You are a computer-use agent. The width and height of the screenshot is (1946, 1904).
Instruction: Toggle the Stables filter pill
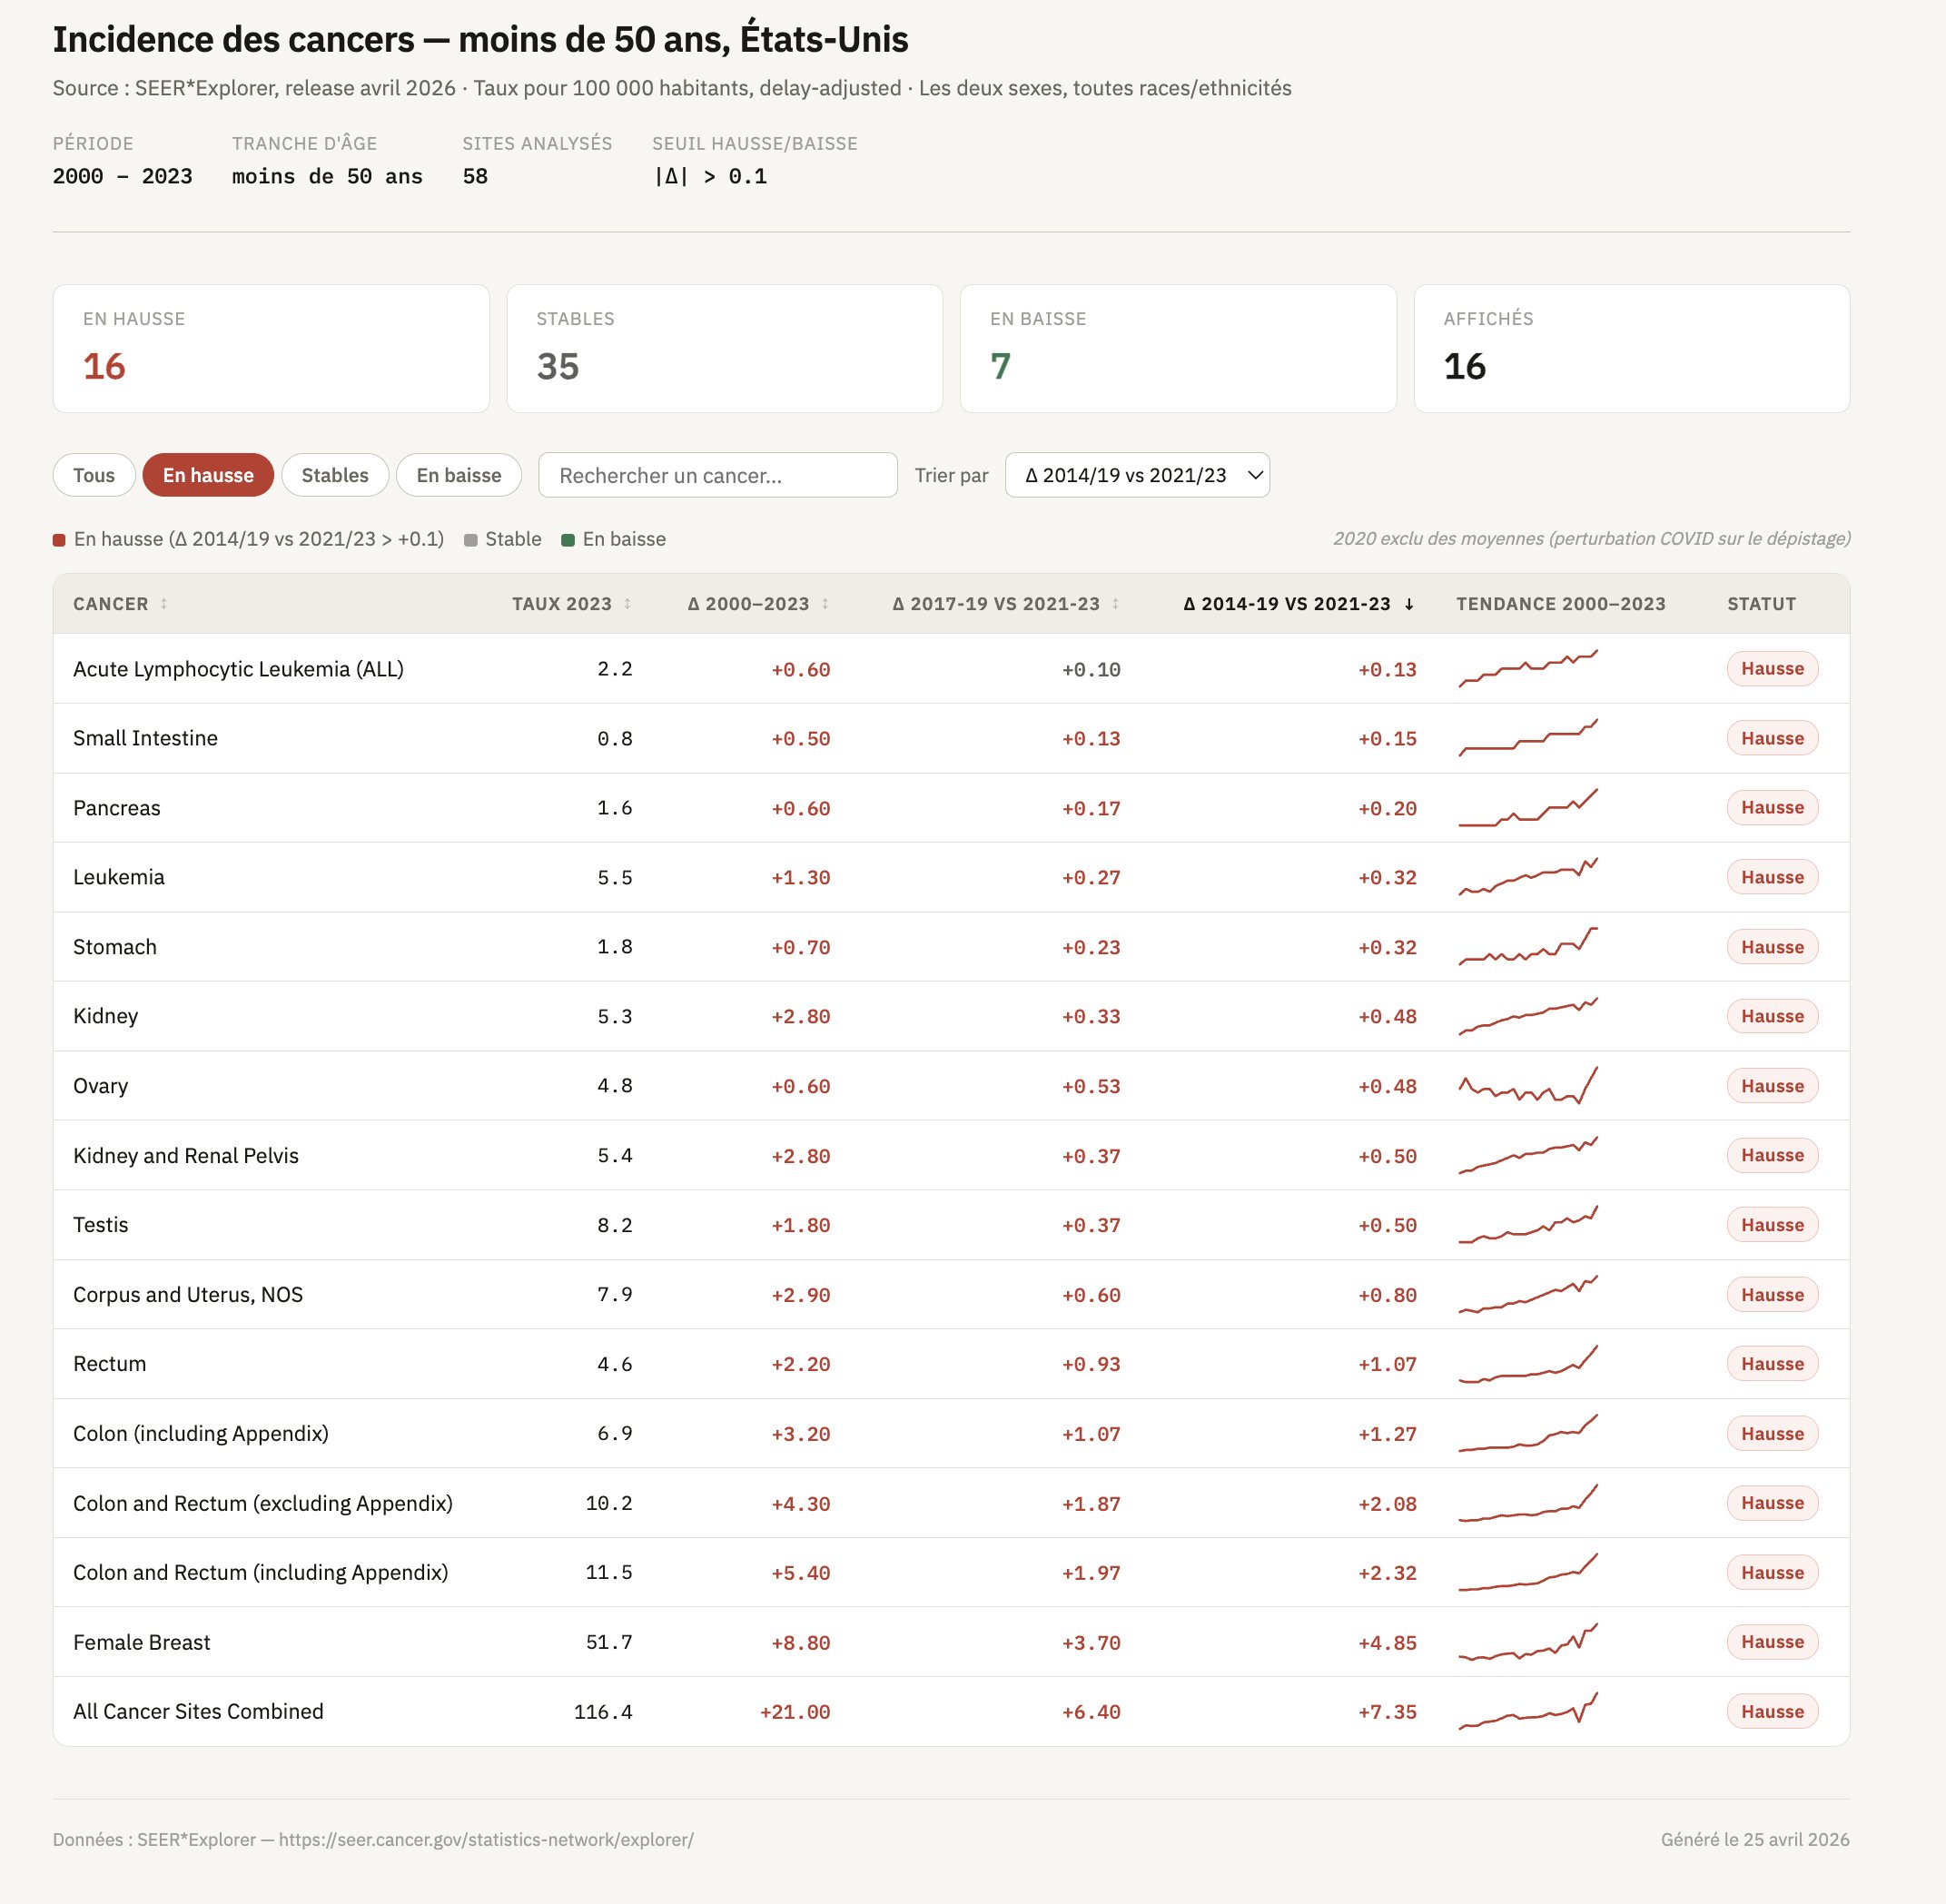coord(335,475)
